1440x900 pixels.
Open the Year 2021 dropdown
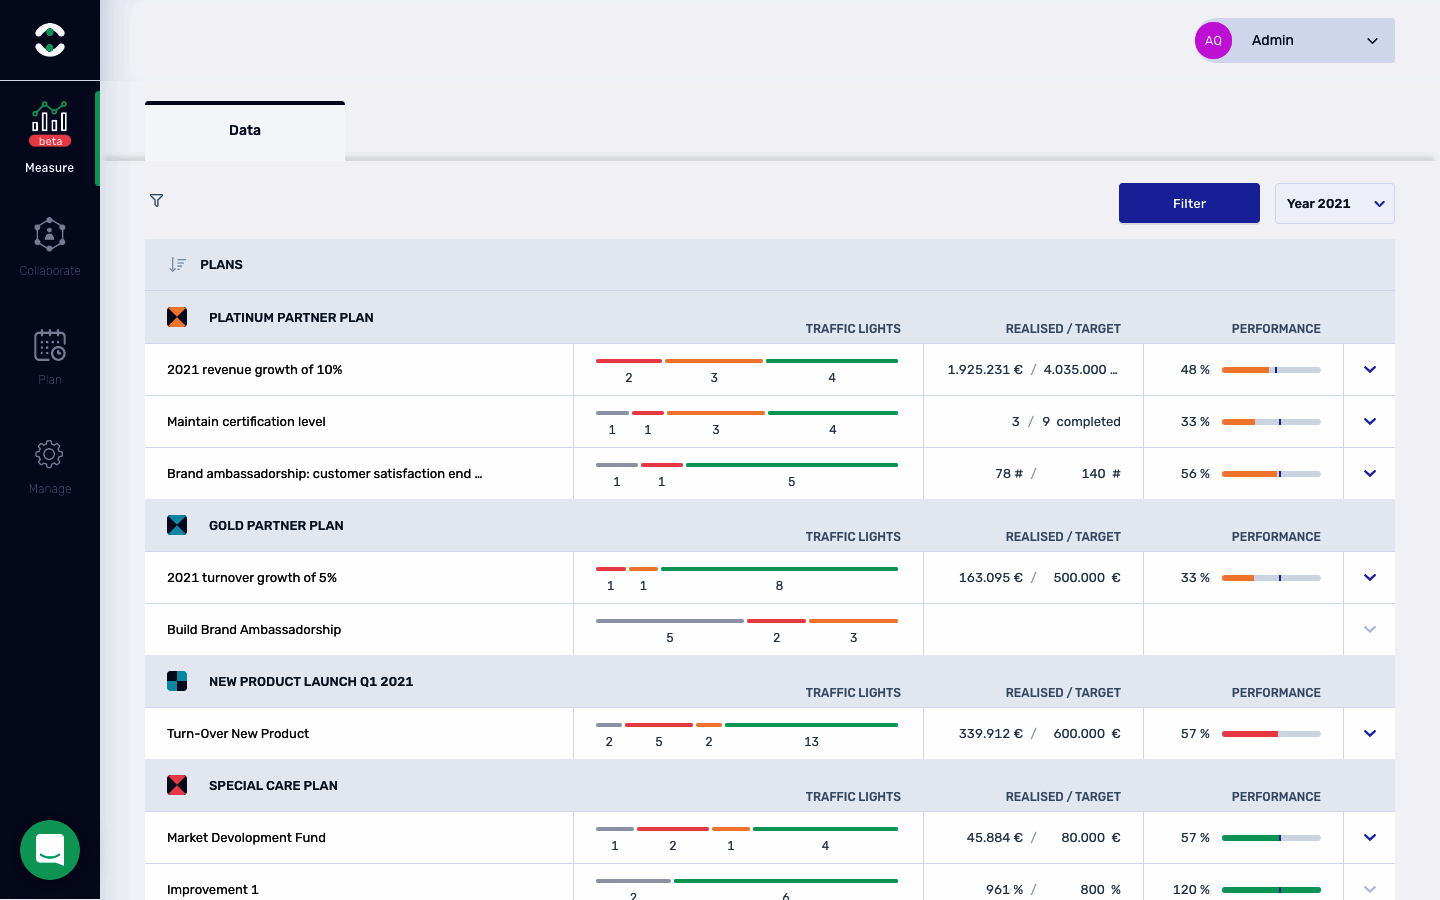coord(1334,204)
